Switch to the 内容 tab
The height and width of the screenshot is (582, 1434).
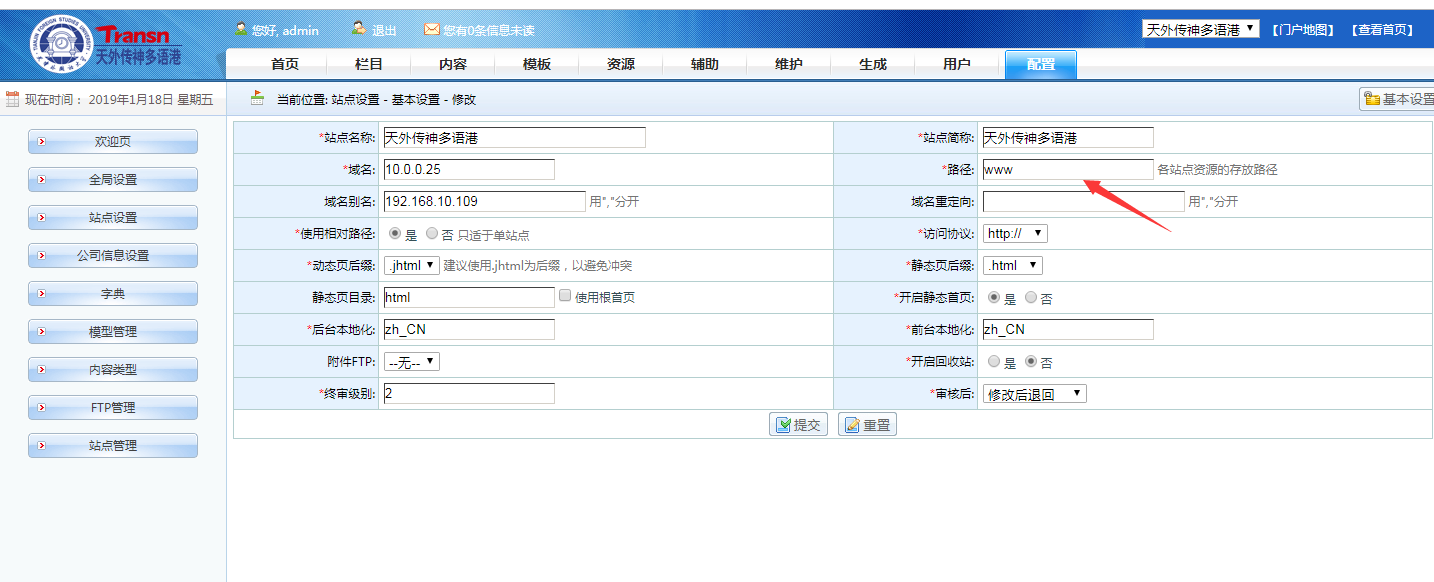tap(453, 64)
